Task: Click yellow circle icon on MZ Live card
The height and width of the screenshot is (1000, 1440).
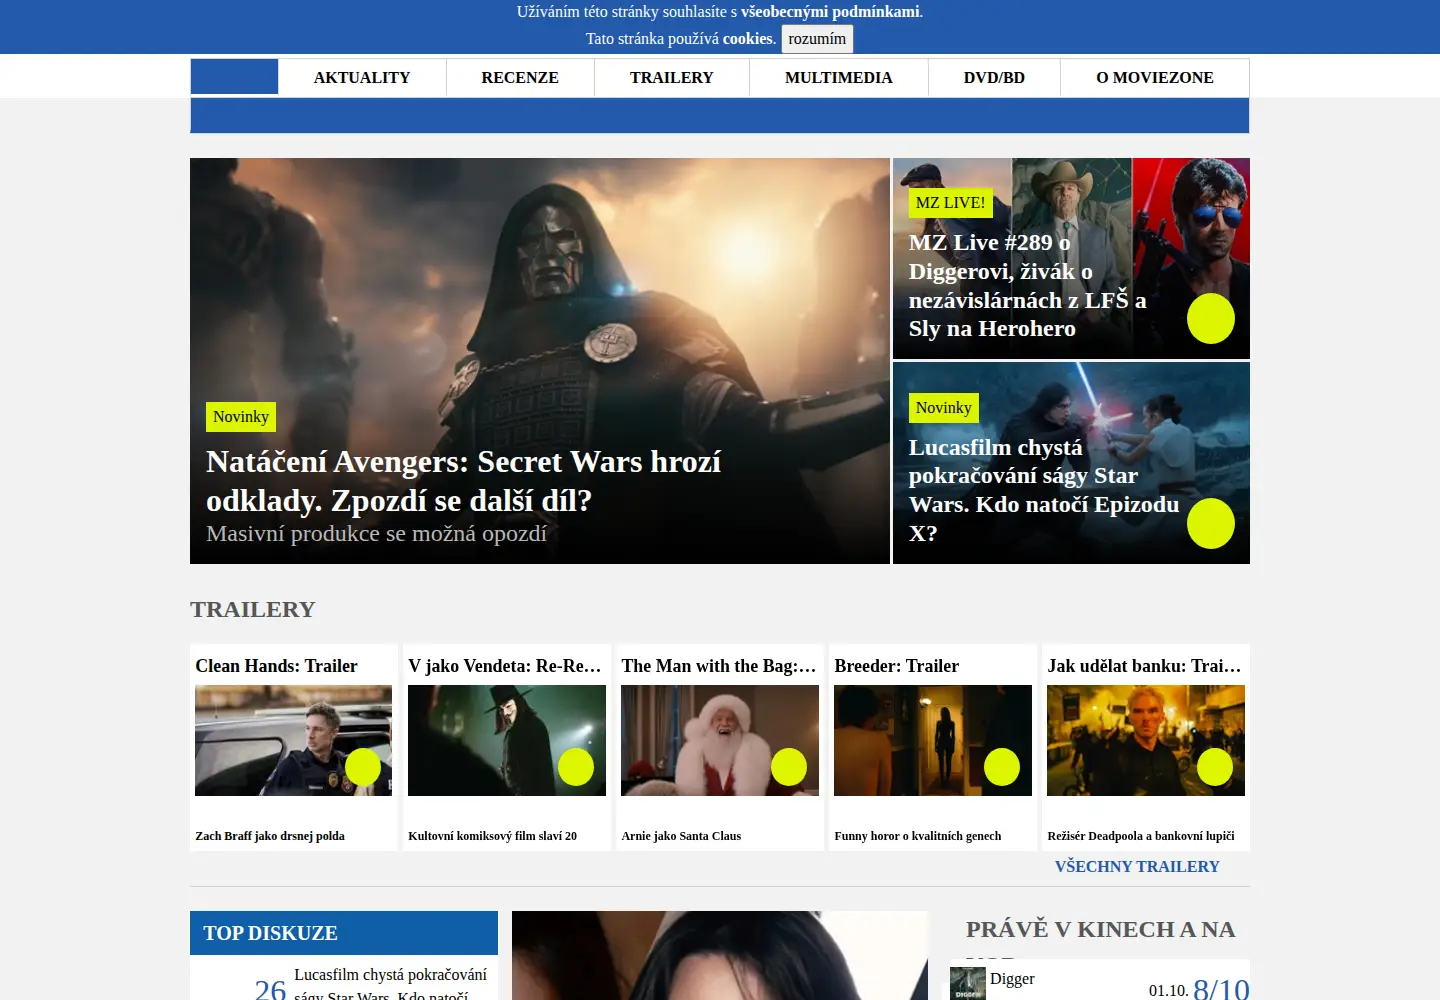Action: pos(1211,319)
